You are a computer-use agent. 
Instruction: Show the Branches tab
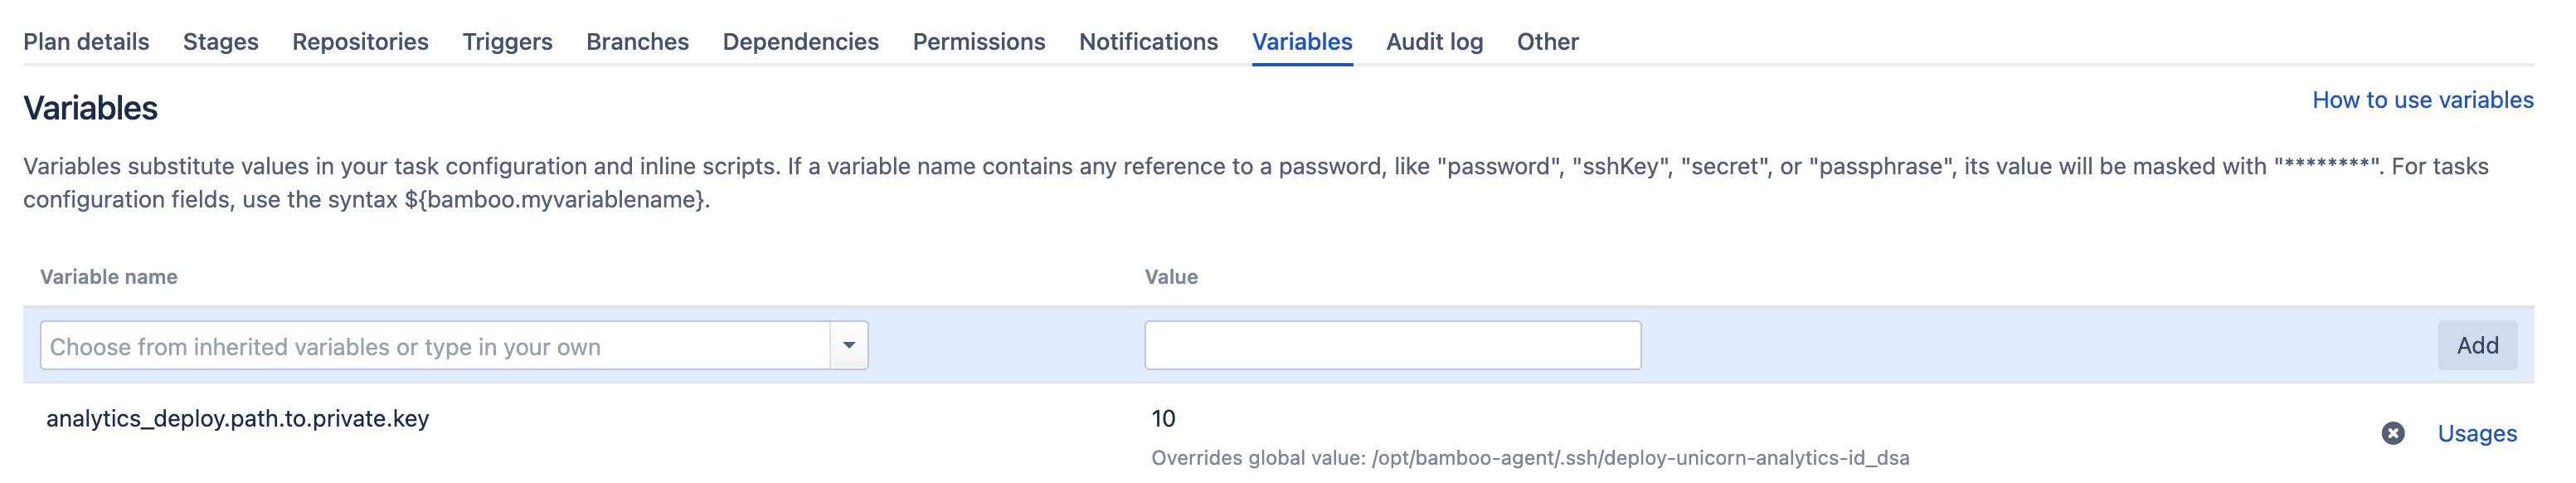(637, 42)
